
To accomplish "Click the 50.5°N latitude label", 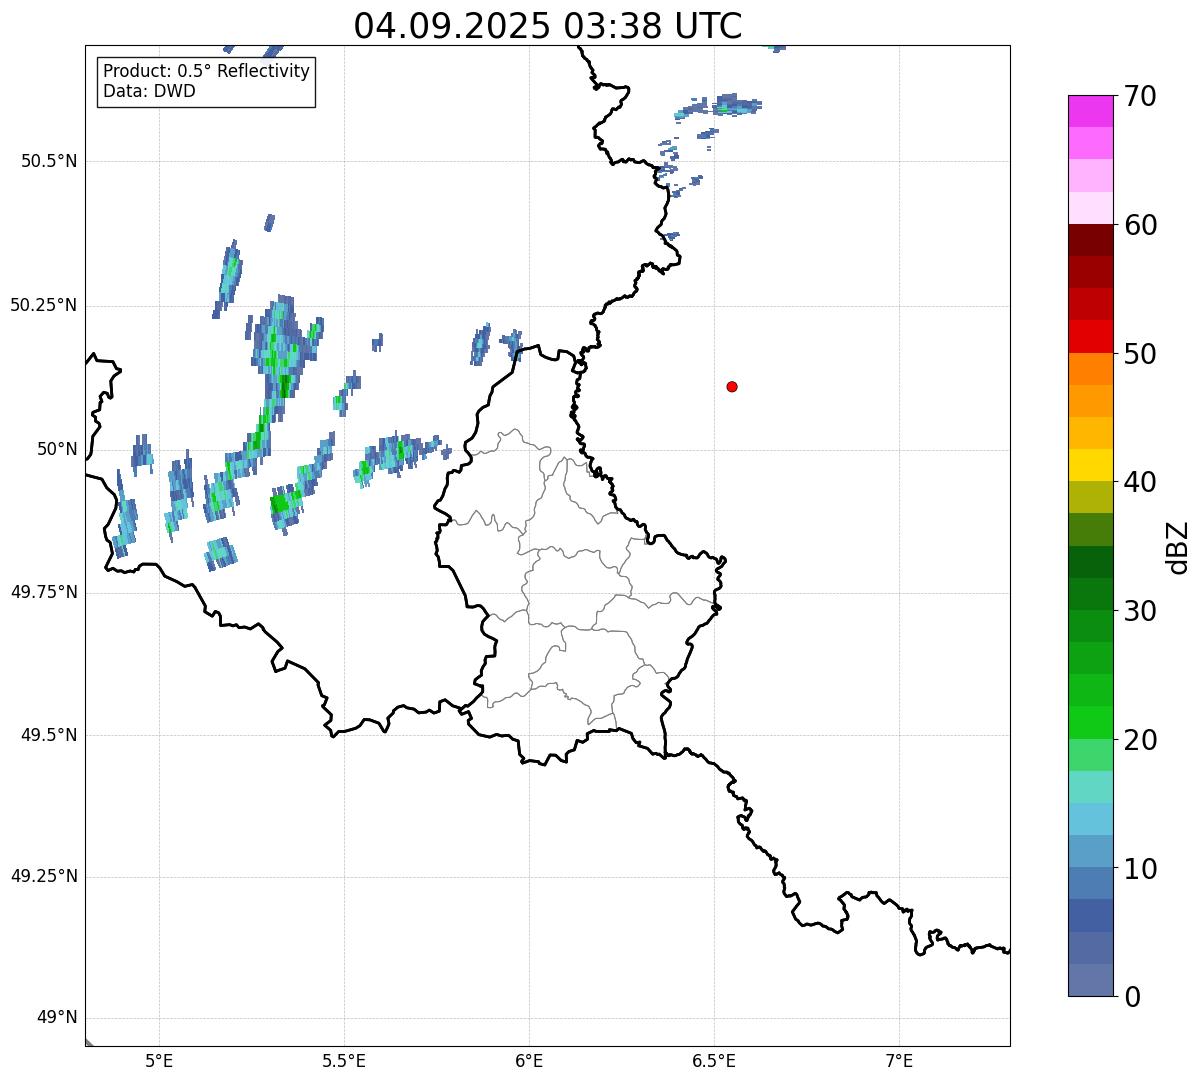I will [x=49, y=161].
